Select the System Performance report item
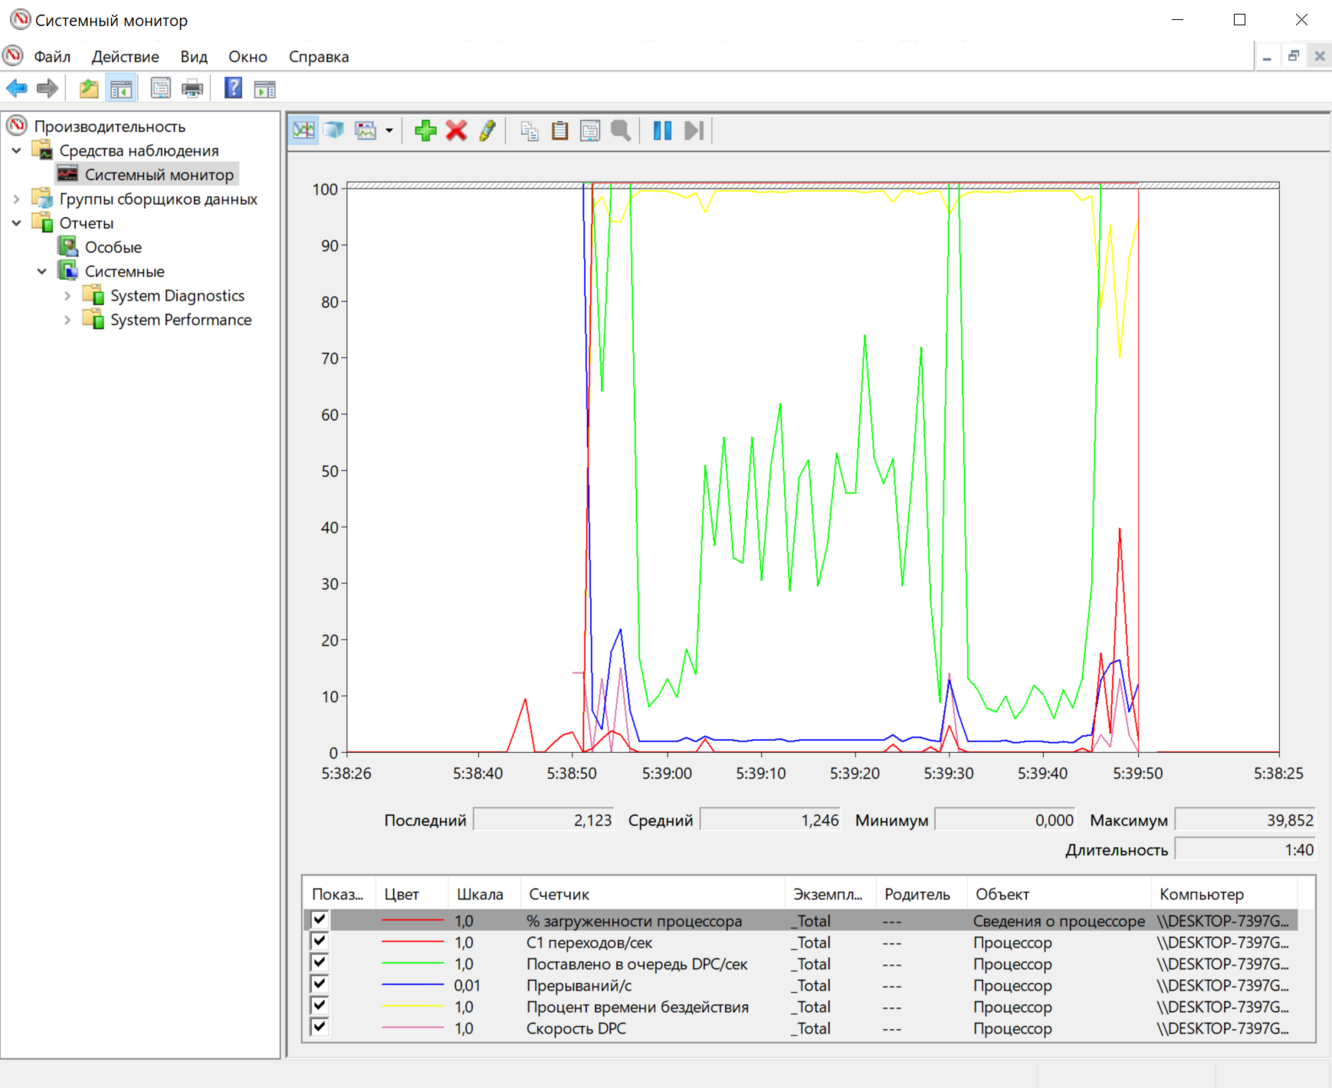The width and height of the screenshot is (1332, 1088). (x=180, y=320)
